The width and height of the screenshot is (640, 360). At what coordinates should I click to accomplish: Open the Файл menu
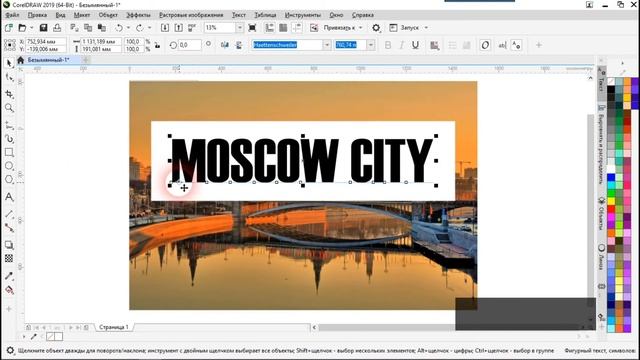[x=12, y=15]
